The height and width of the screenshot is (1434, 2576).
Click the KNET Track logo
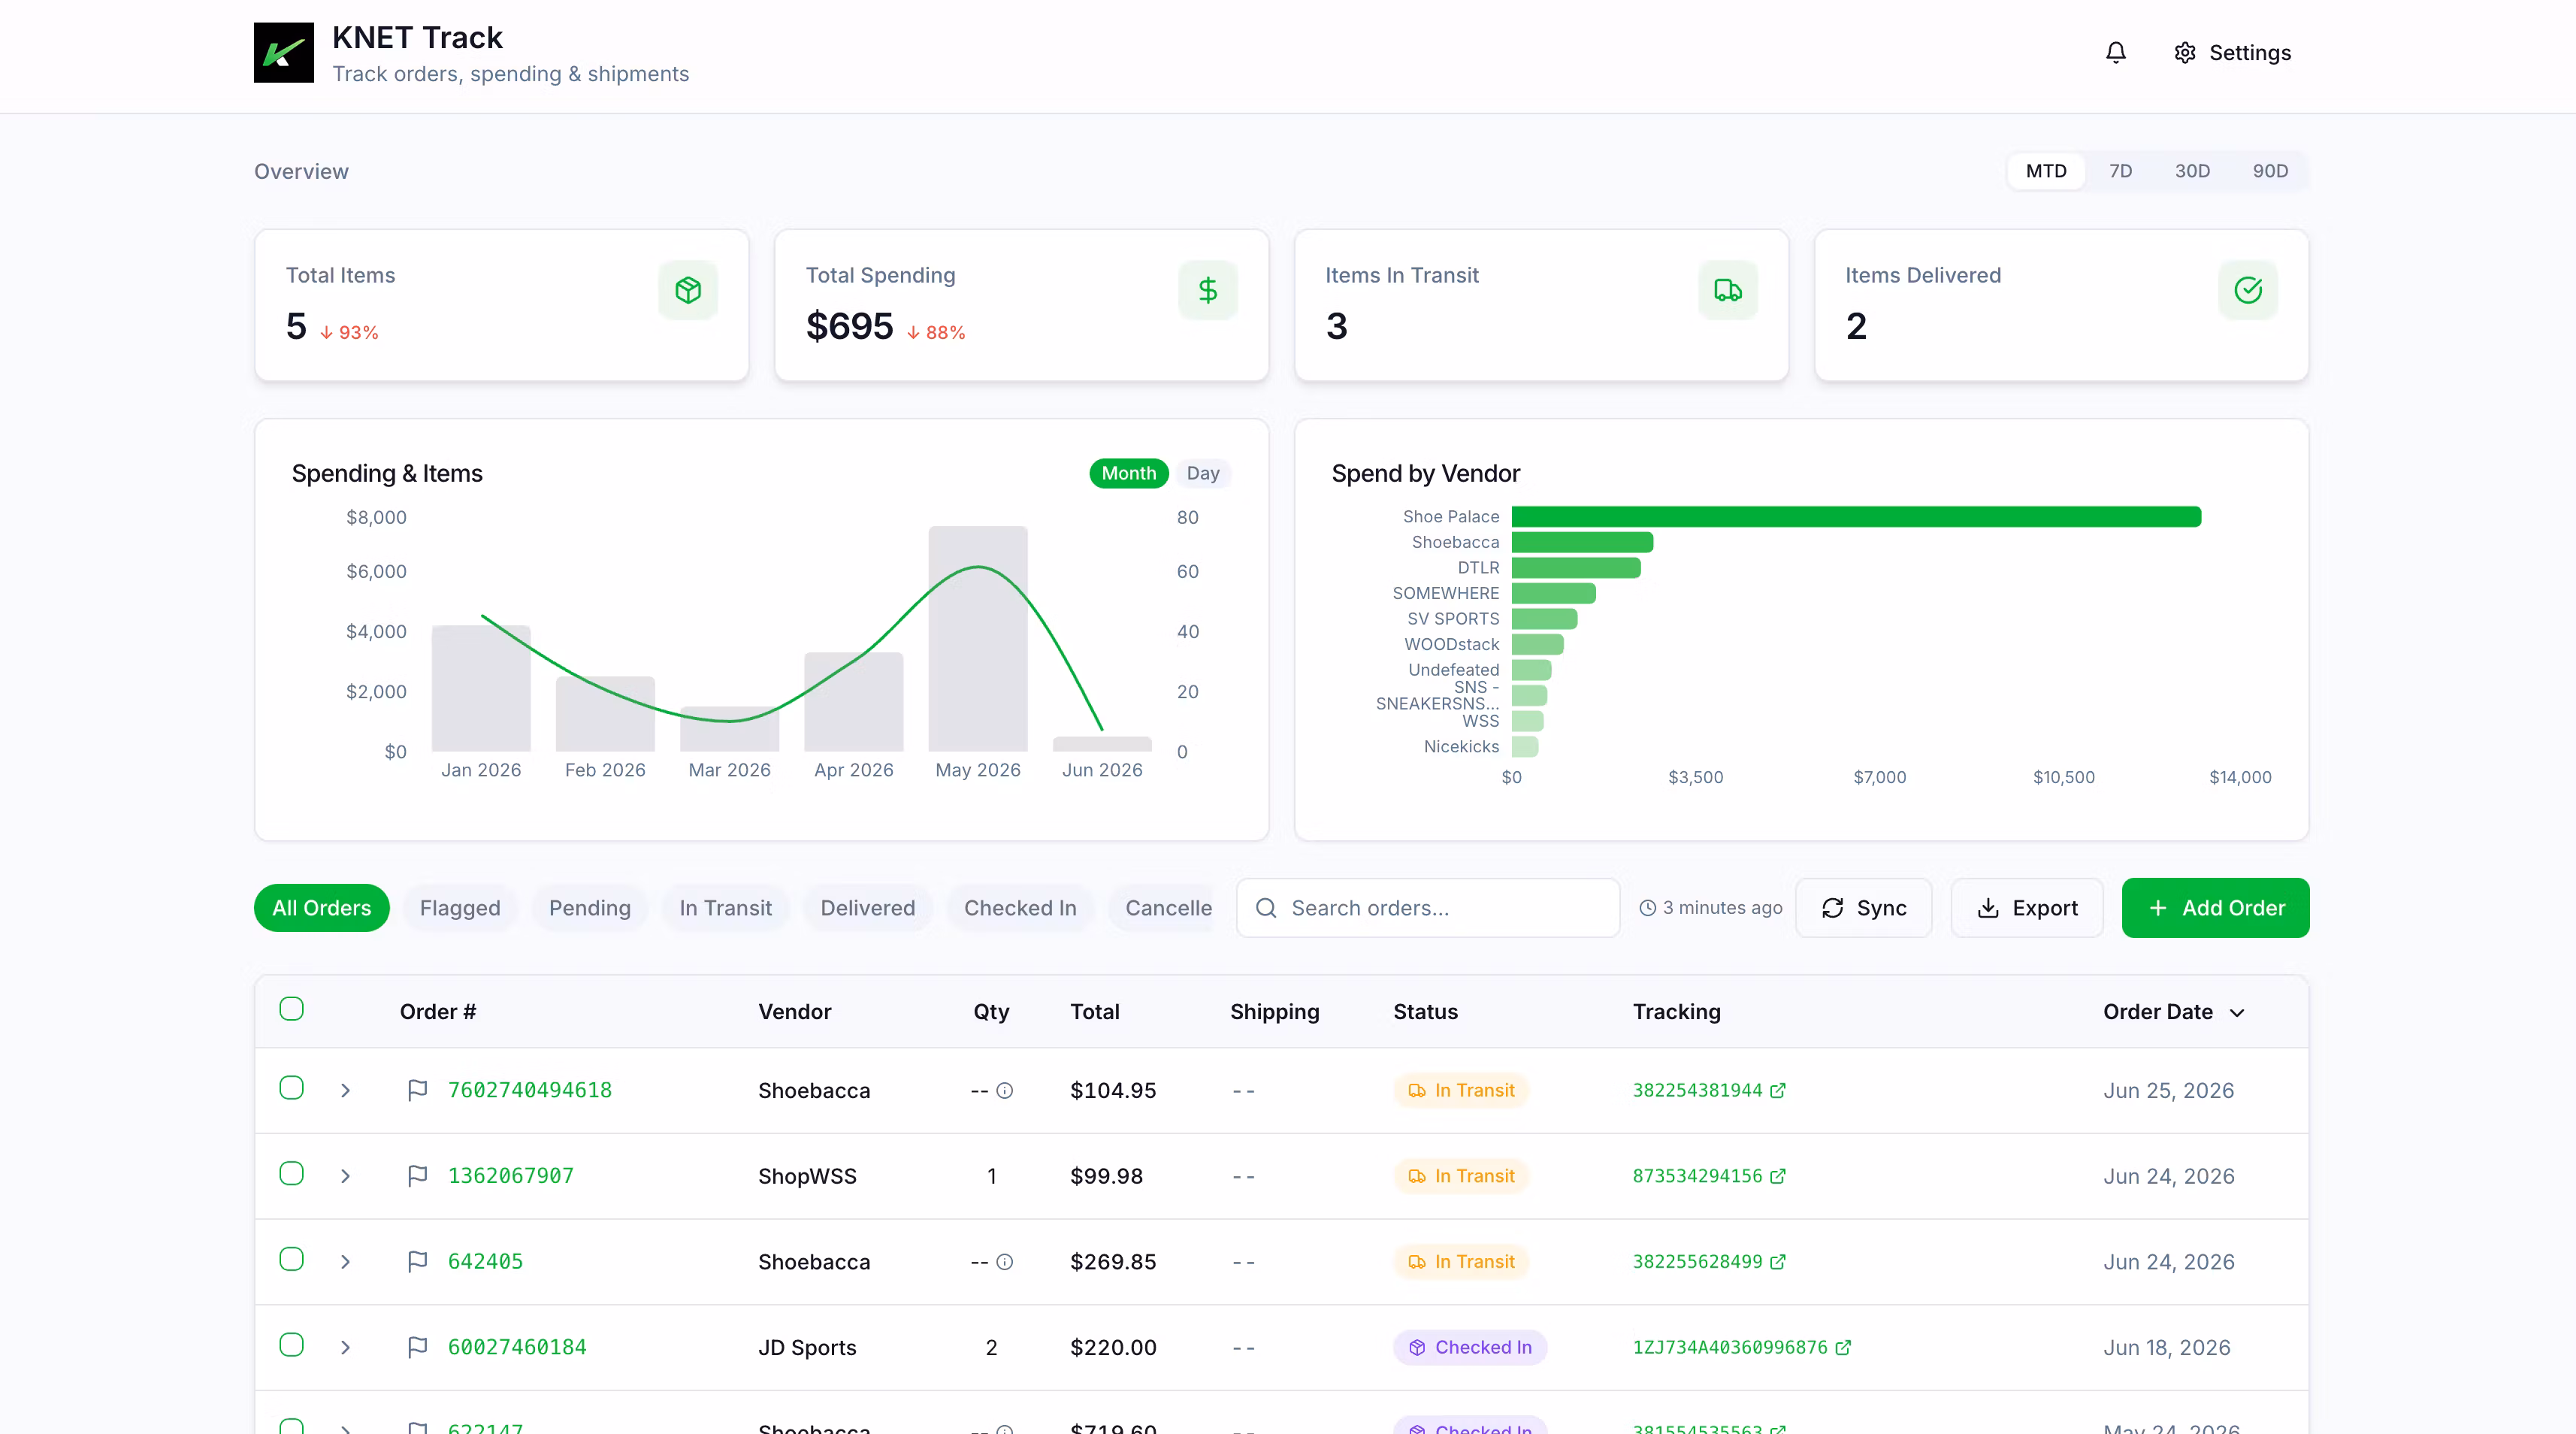(284, 53)
